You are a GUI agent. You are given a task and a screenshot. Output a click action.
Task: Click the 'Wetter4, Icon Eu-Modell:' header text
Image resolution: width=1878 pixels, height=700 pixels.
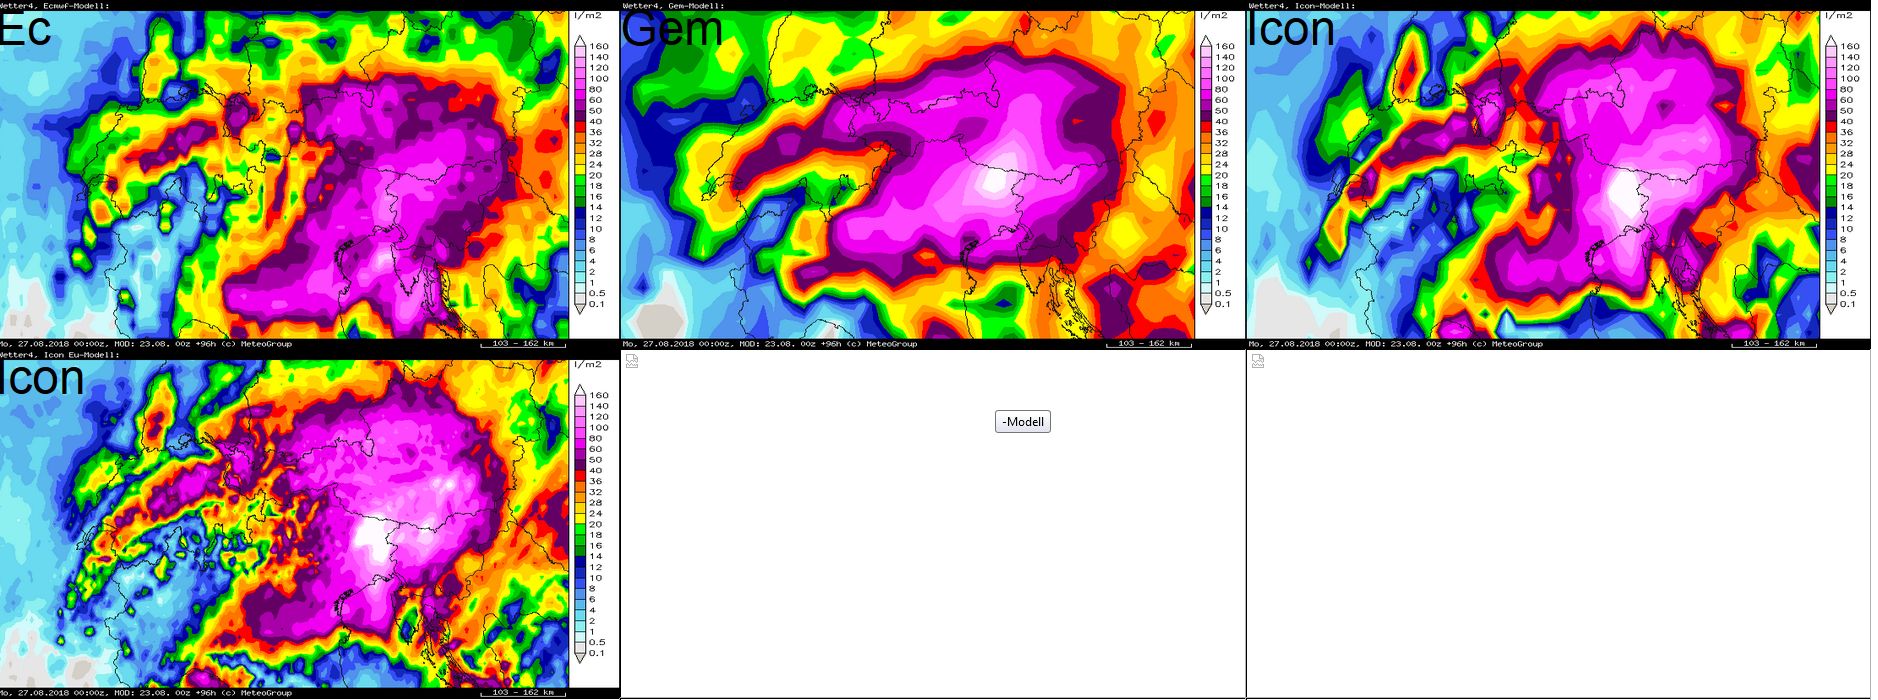[x=60, y=354]
